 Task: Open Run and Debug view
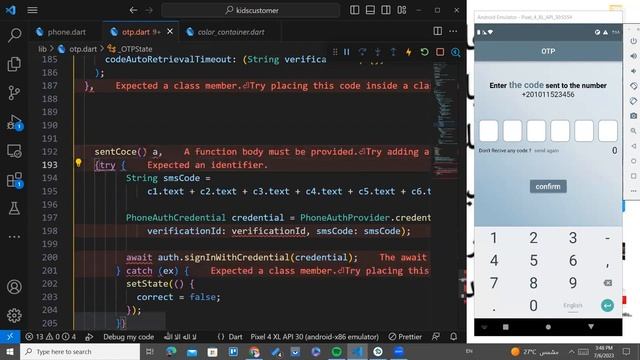(x=14, y=122)
